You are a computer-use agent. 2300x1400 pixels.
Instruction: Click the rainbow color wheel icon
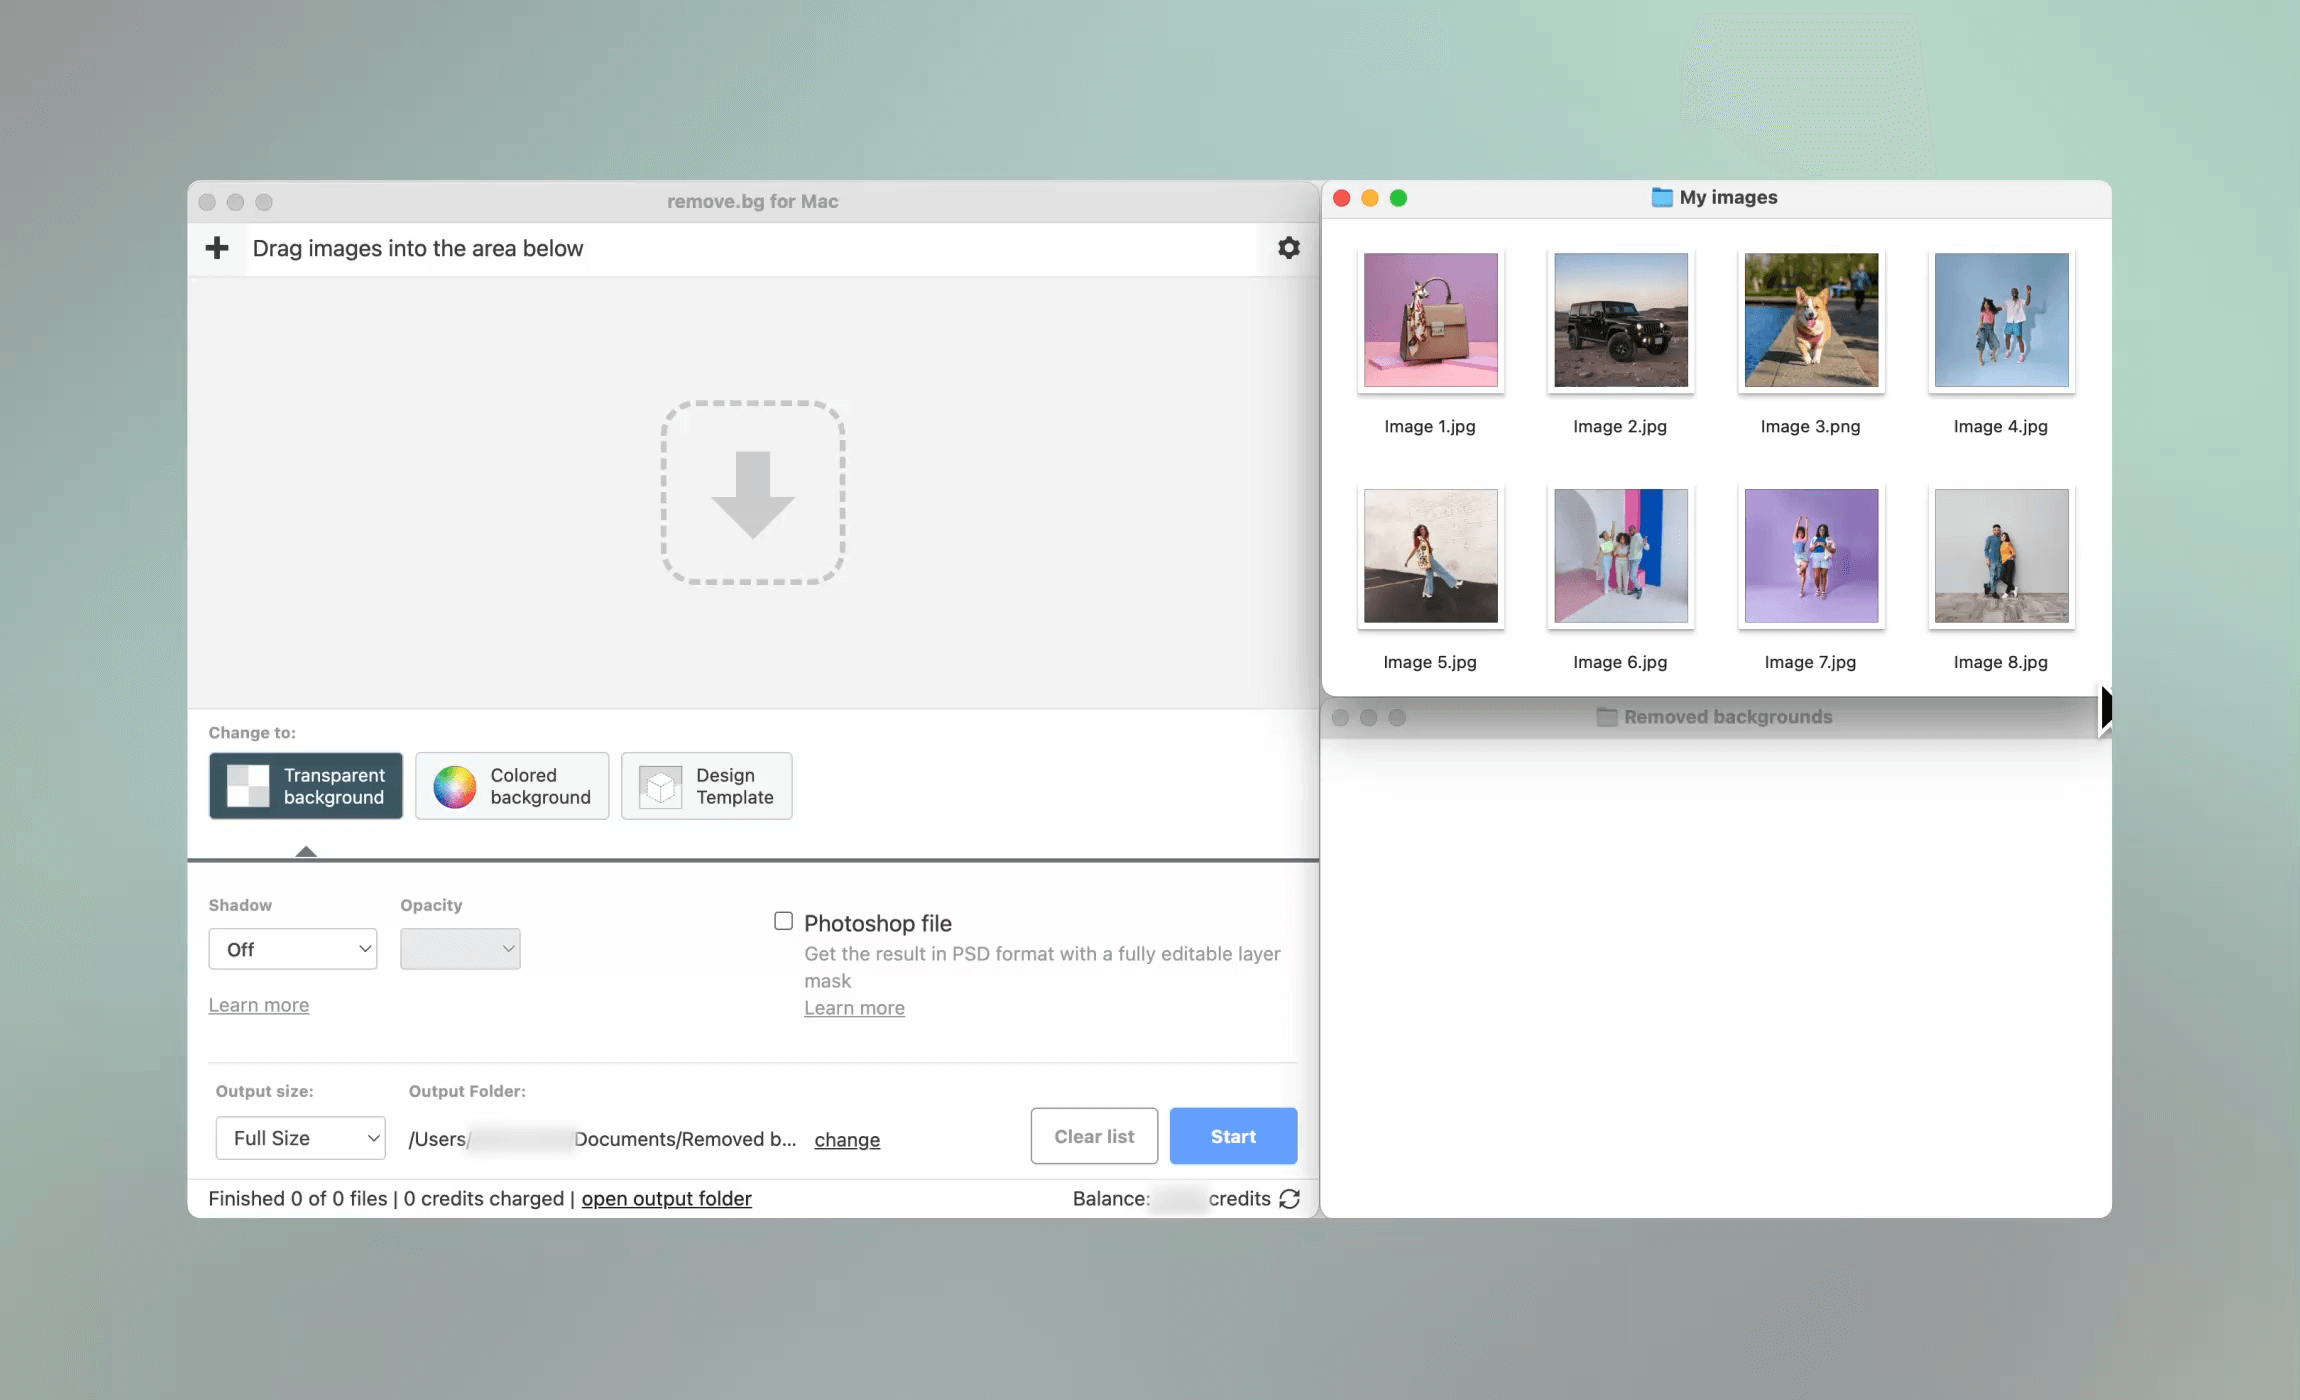[x=454, y=787]
